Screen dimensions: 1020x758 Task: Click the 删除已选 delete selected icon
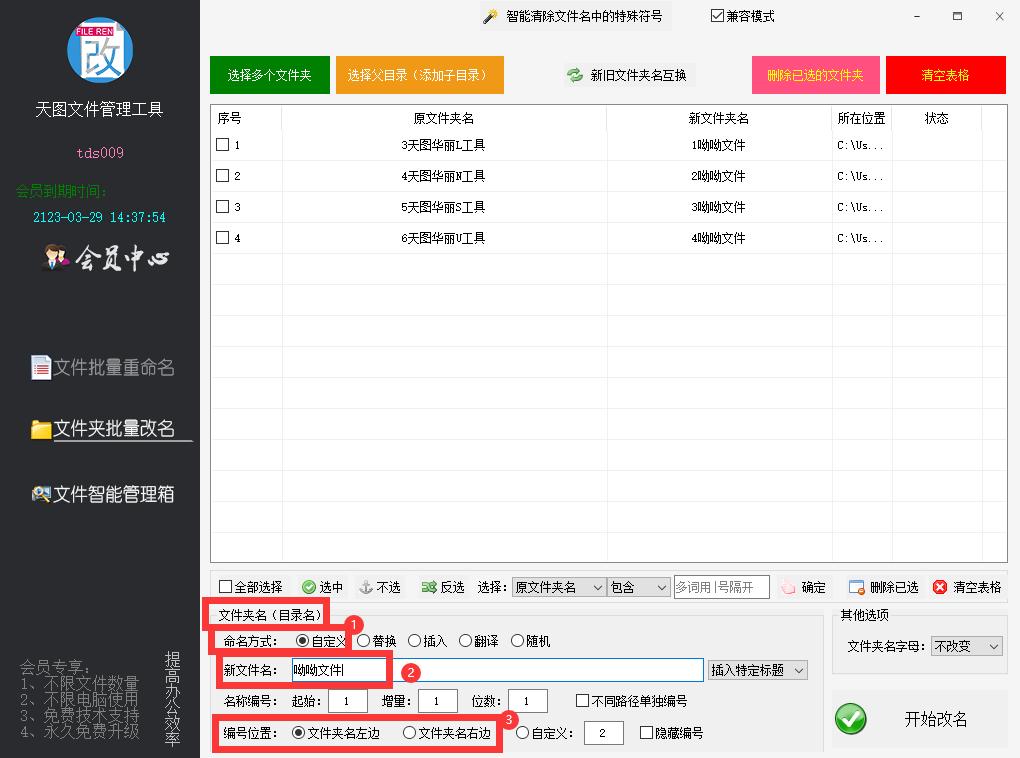[856, 587]
